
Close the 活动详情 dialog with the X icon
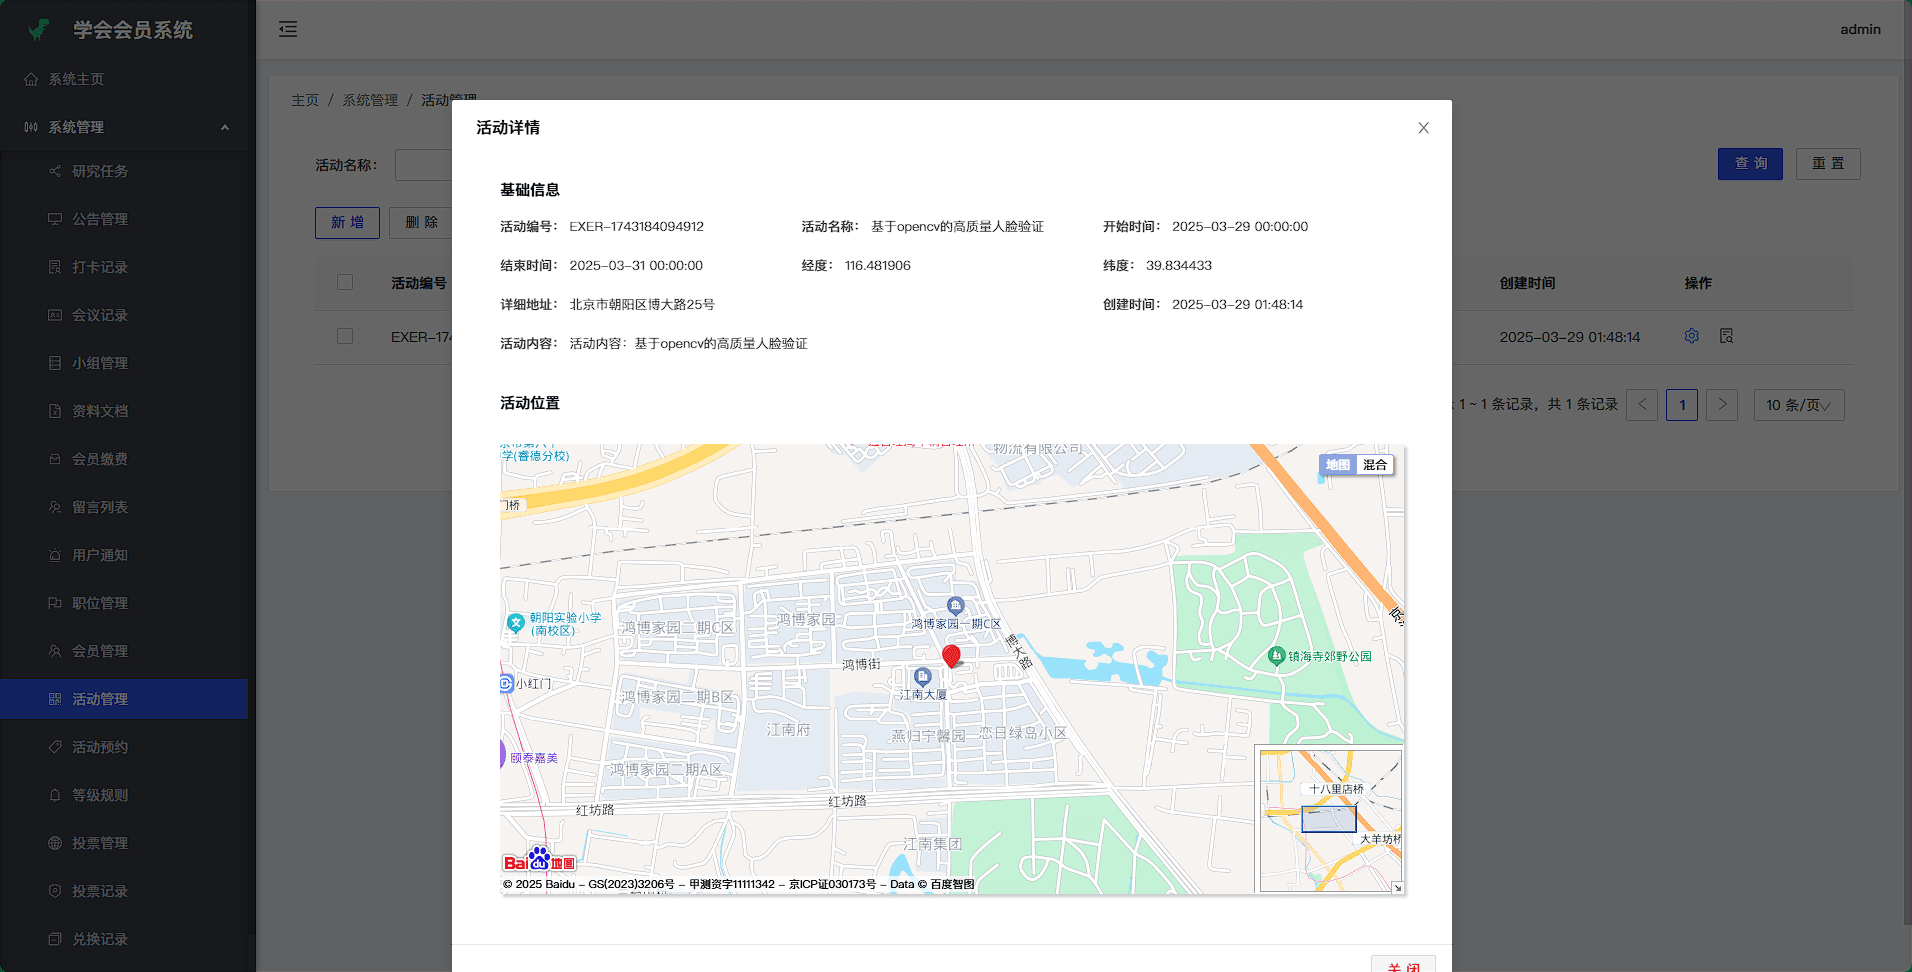pyautogui.click(x=1423, y=128)
